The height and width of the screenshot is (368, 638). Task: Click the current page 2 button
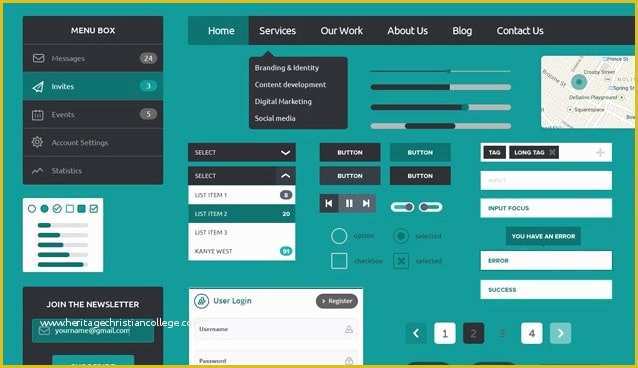474,333
